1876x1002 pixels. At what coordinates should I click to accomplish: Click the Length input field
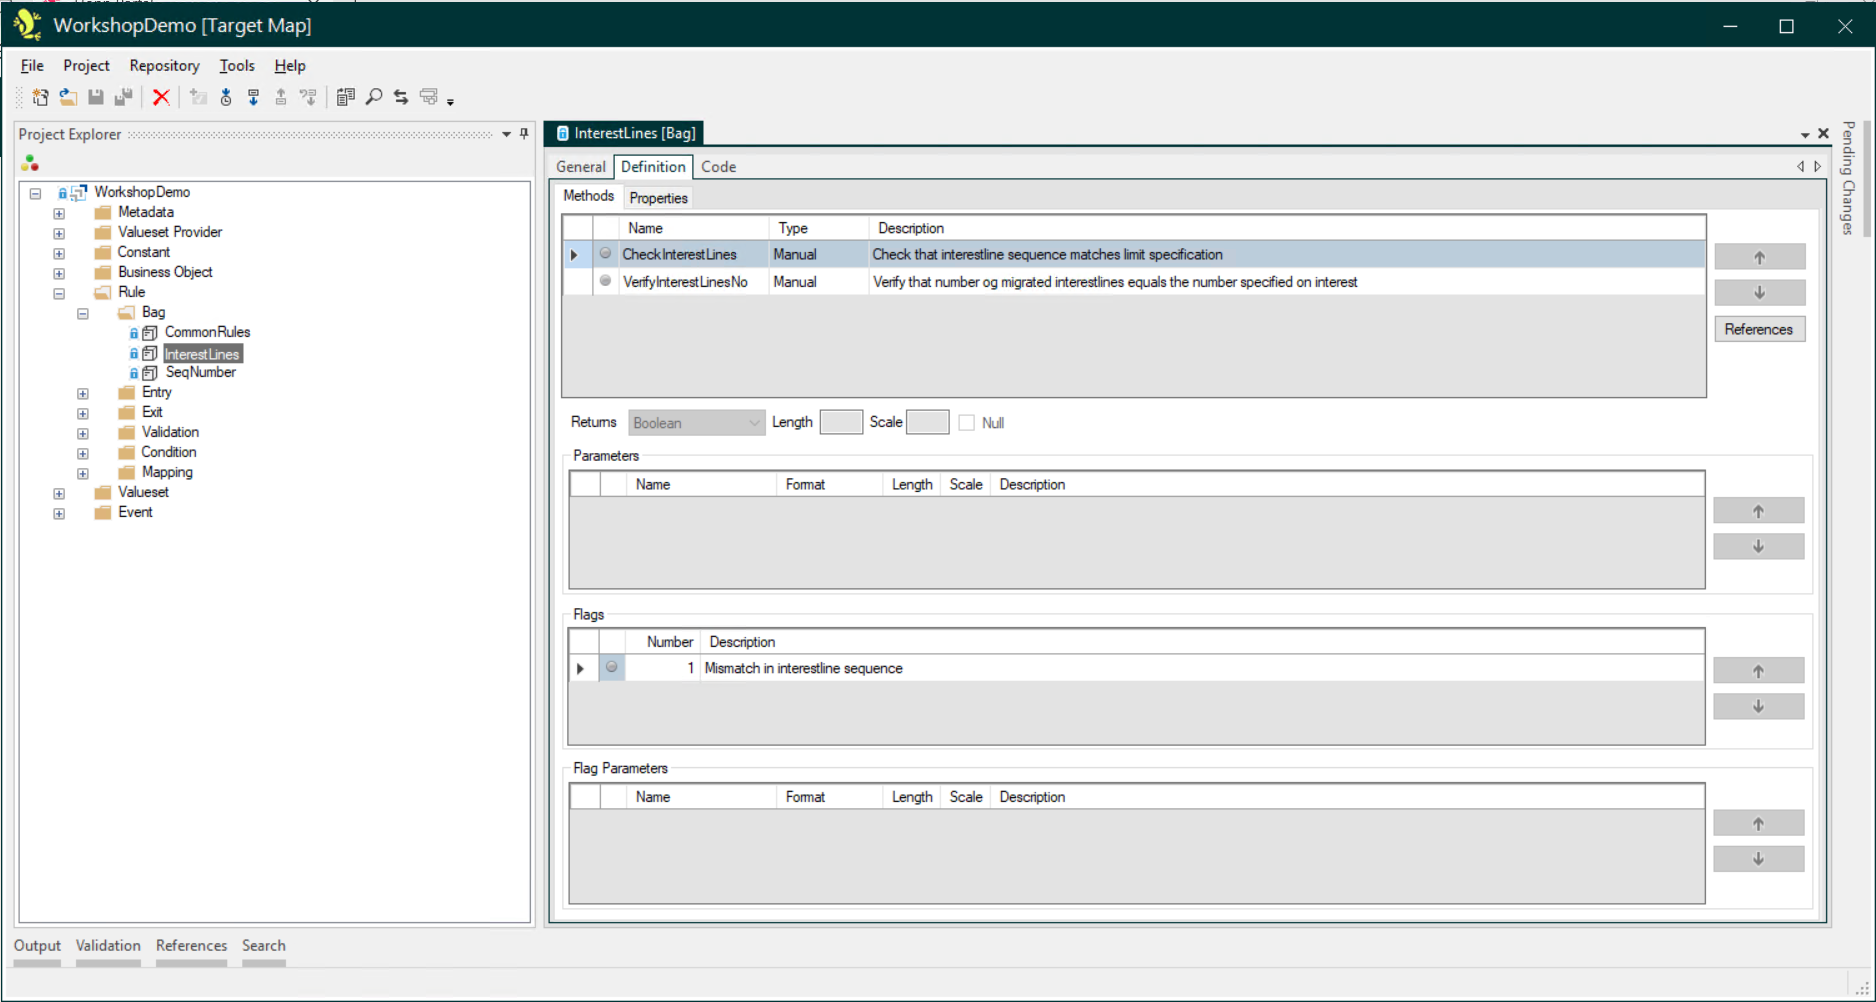[x=840, y=423]
